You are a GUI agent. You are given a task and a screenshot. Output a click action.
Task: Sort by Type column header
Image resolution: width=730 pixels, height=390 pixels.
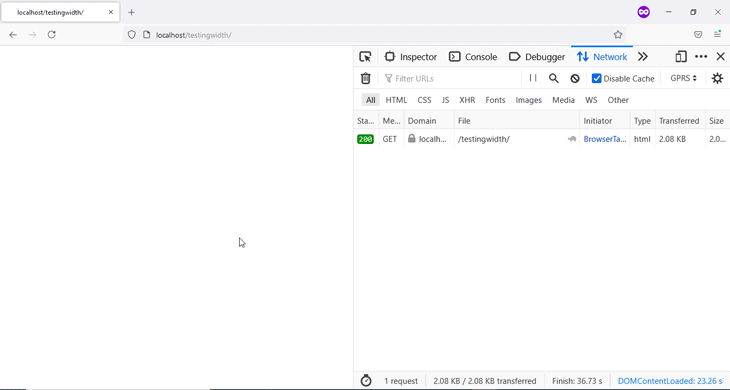(x=642, y=121)
